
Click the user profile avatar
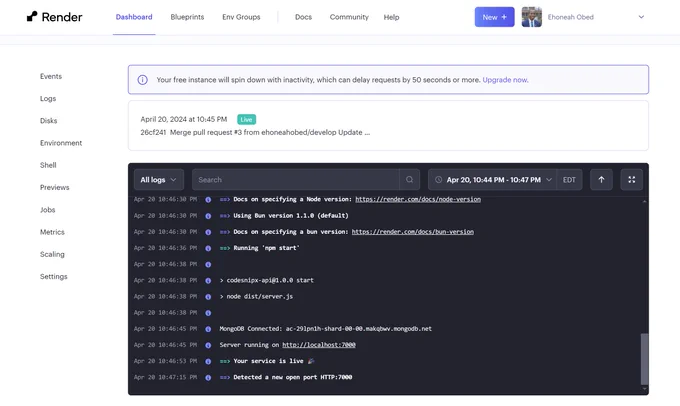pyautogui.click(x=531, y=17)
